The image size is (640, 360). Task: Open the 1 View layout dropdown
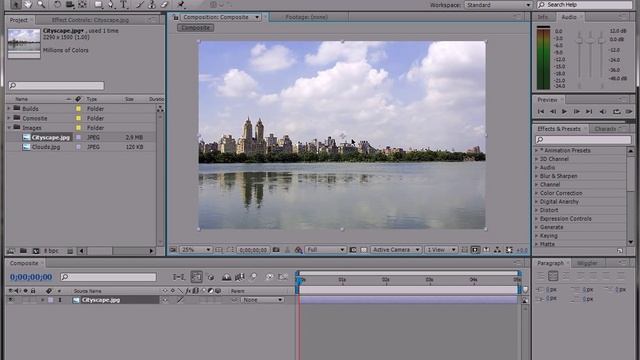pos(441,249)
